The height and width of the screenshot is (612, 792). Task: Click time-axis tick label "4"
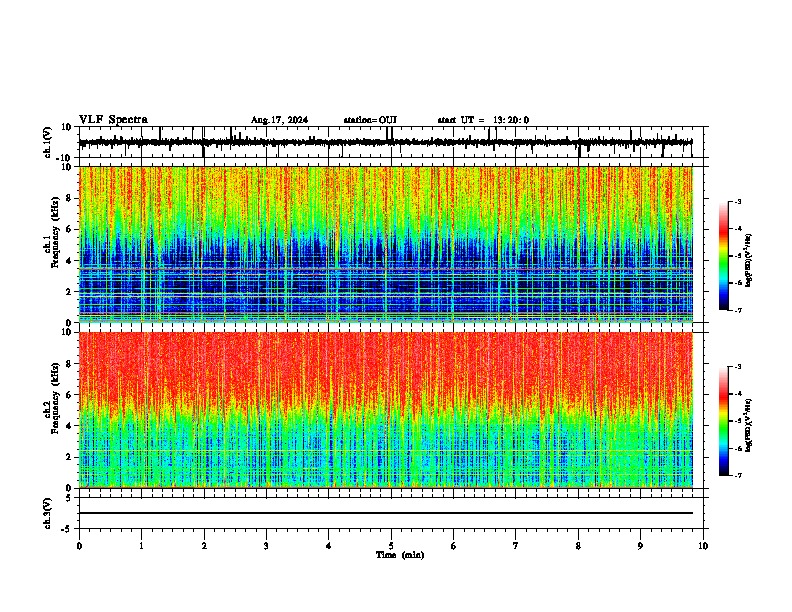(x=329, y=546)
